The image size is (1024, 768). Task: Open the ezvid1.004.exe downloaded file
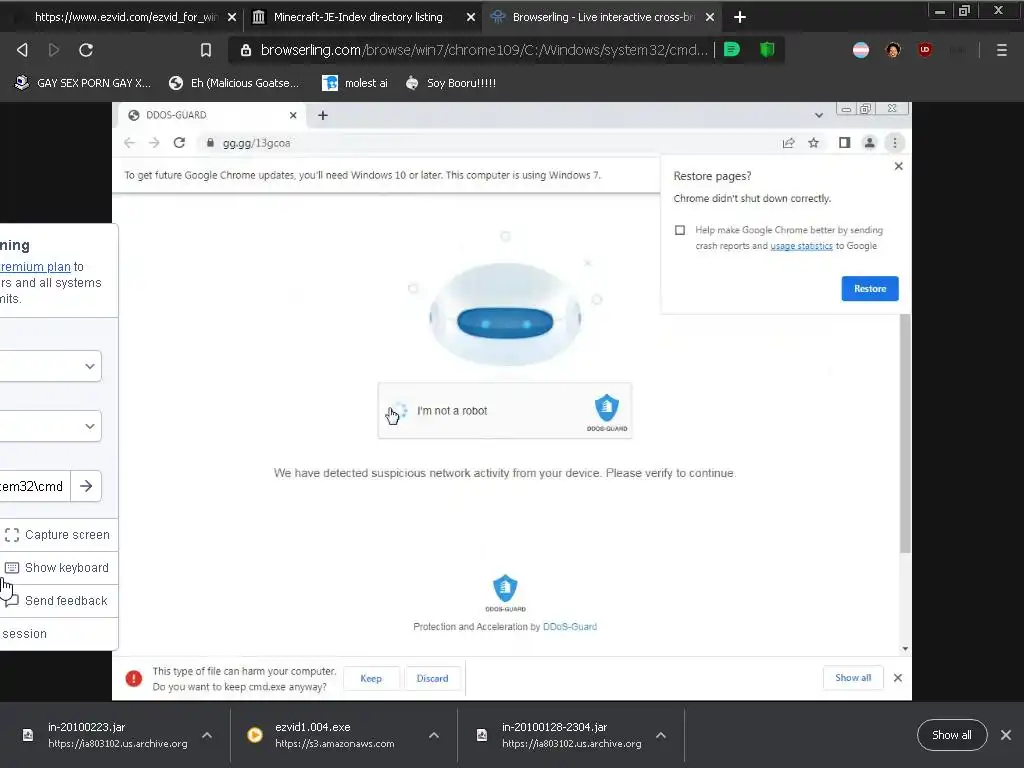pos(333,735)
